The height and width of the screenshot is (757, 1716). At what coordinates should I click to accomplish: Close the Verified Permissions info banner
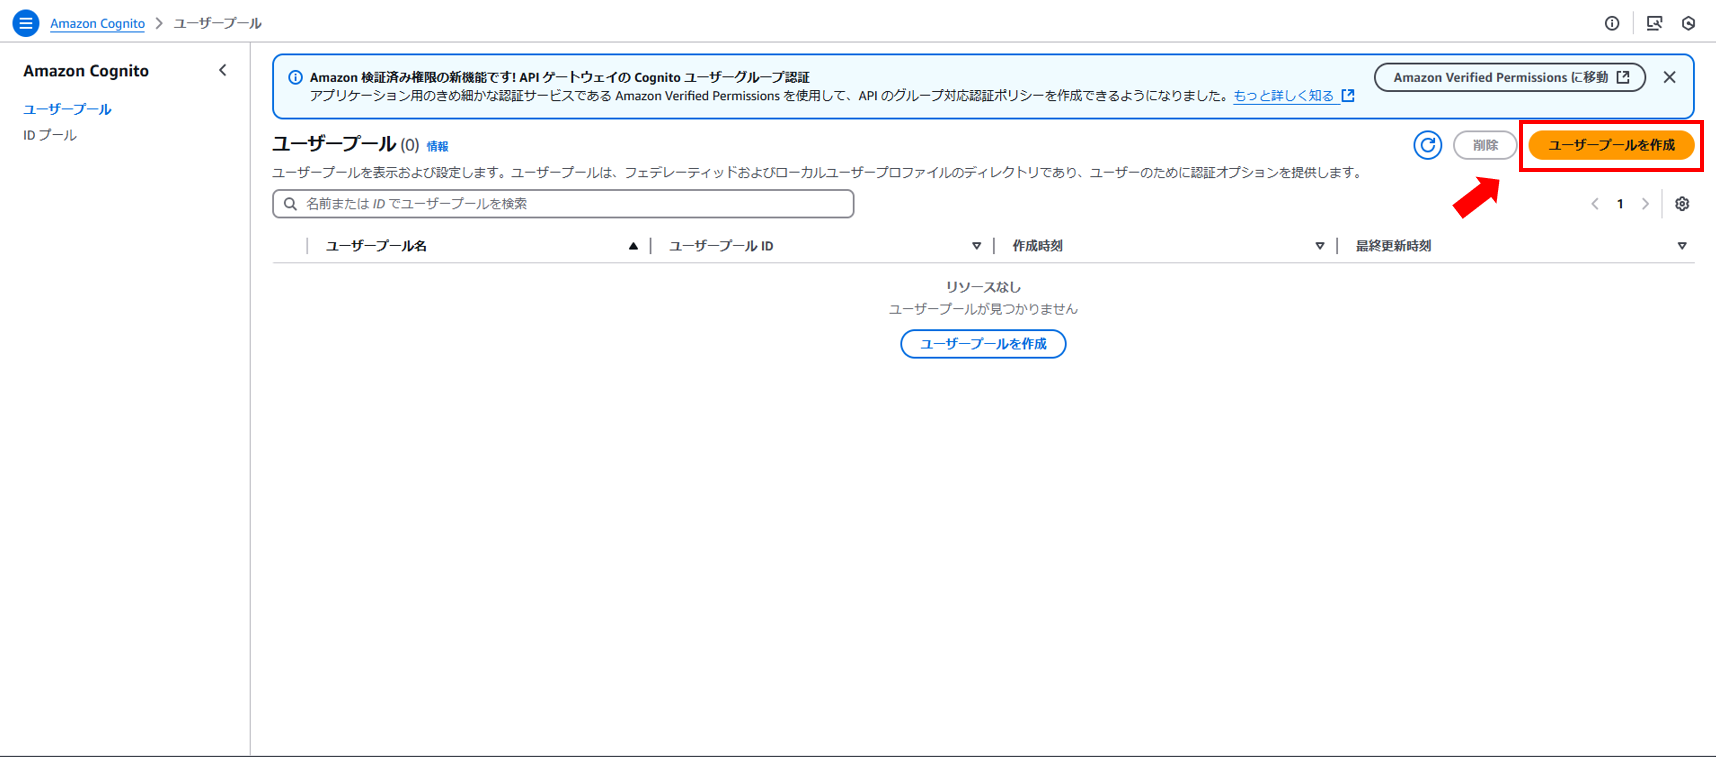coord(1669,77)
